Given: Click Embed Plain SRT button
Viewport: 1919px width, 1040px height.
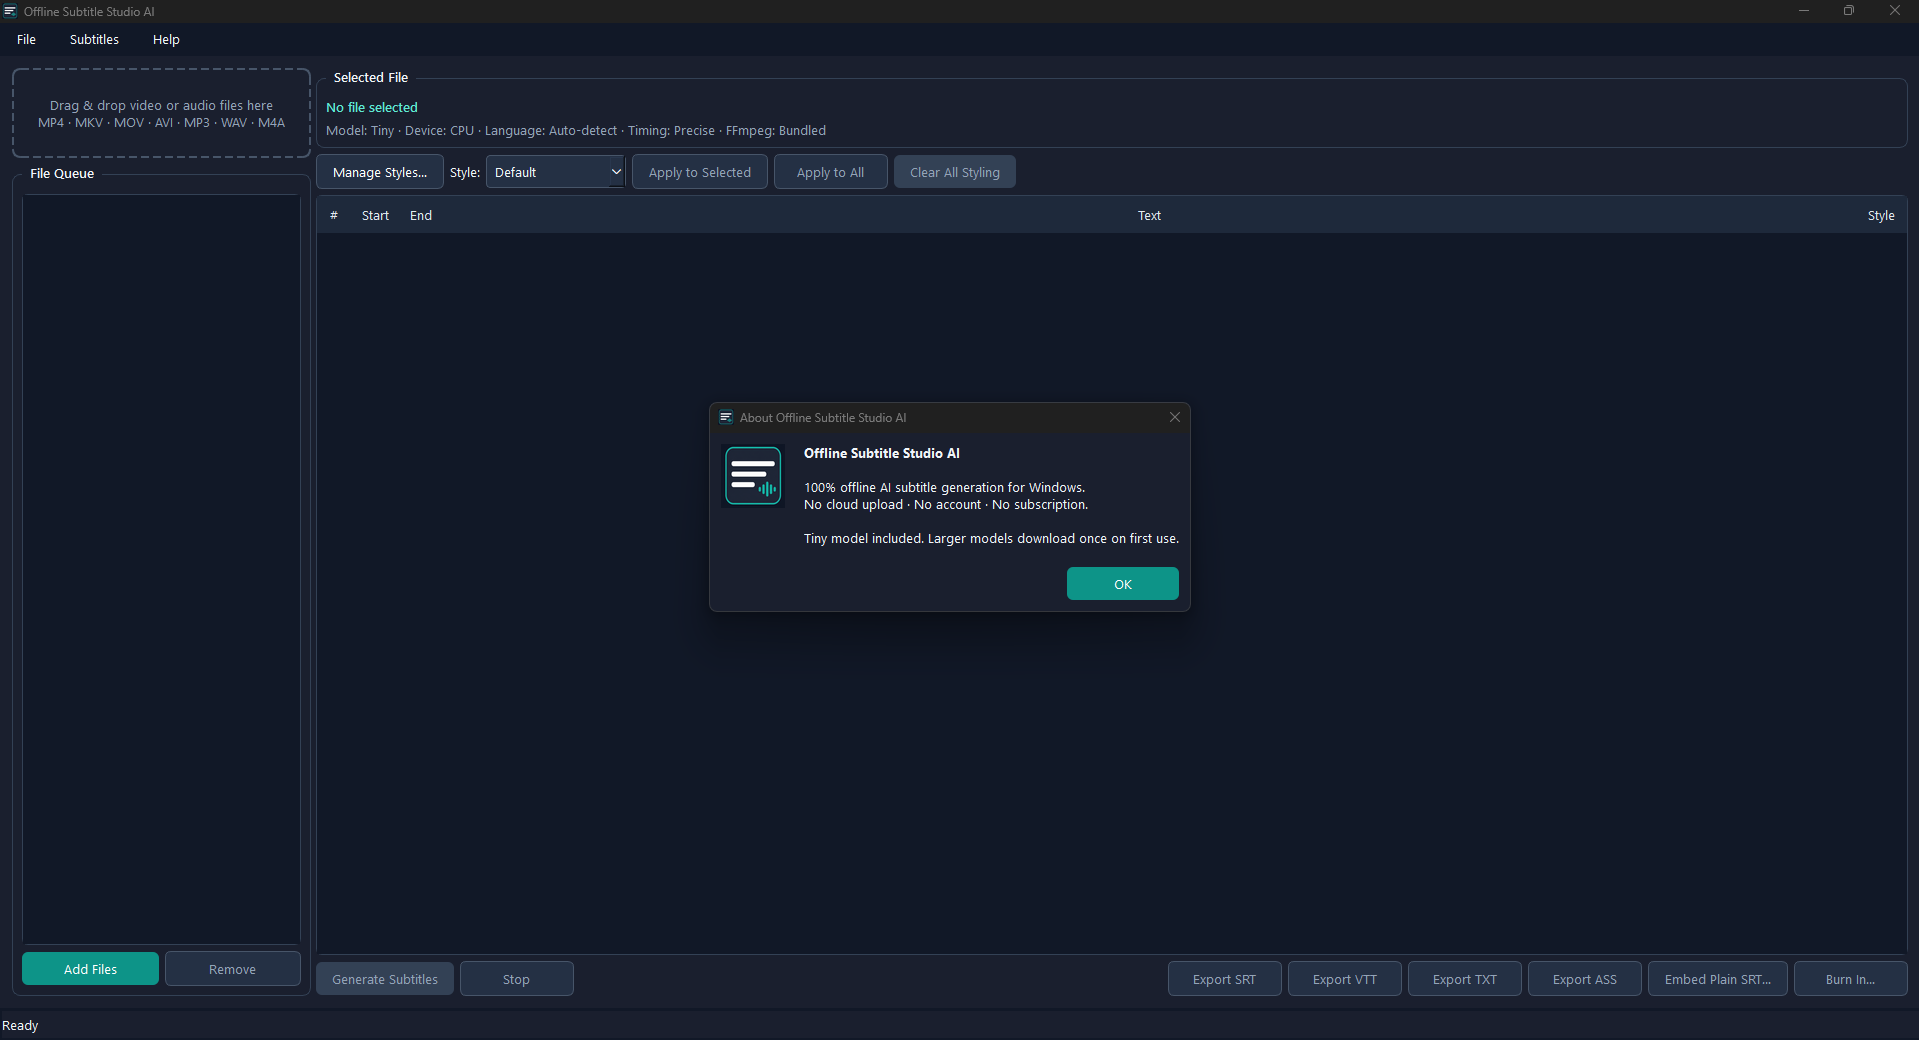Looking at the screenshot, I should pos(1717,979).
